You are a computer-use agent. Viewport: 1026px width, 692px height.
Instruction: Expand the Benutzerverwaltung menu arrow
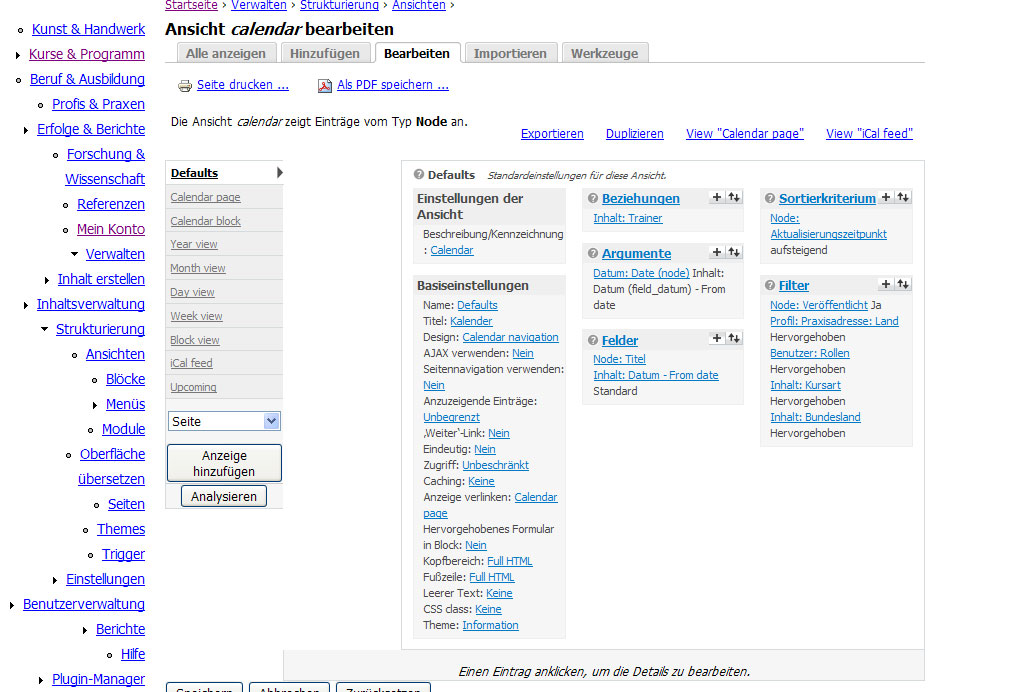(12, 605)
